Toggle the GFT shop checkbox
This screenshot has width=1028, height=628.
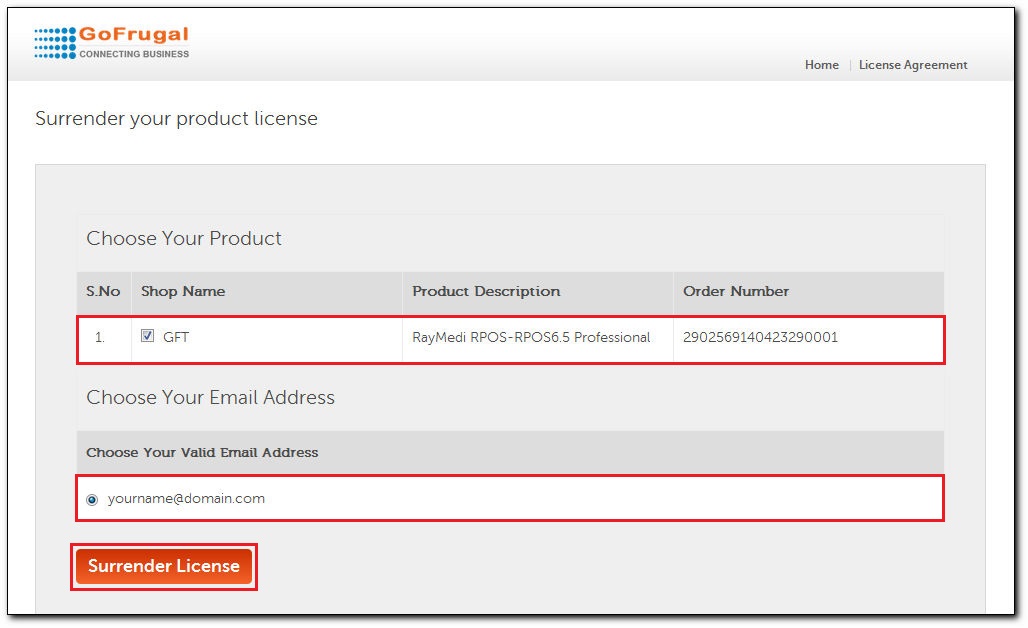coord(148,337)
